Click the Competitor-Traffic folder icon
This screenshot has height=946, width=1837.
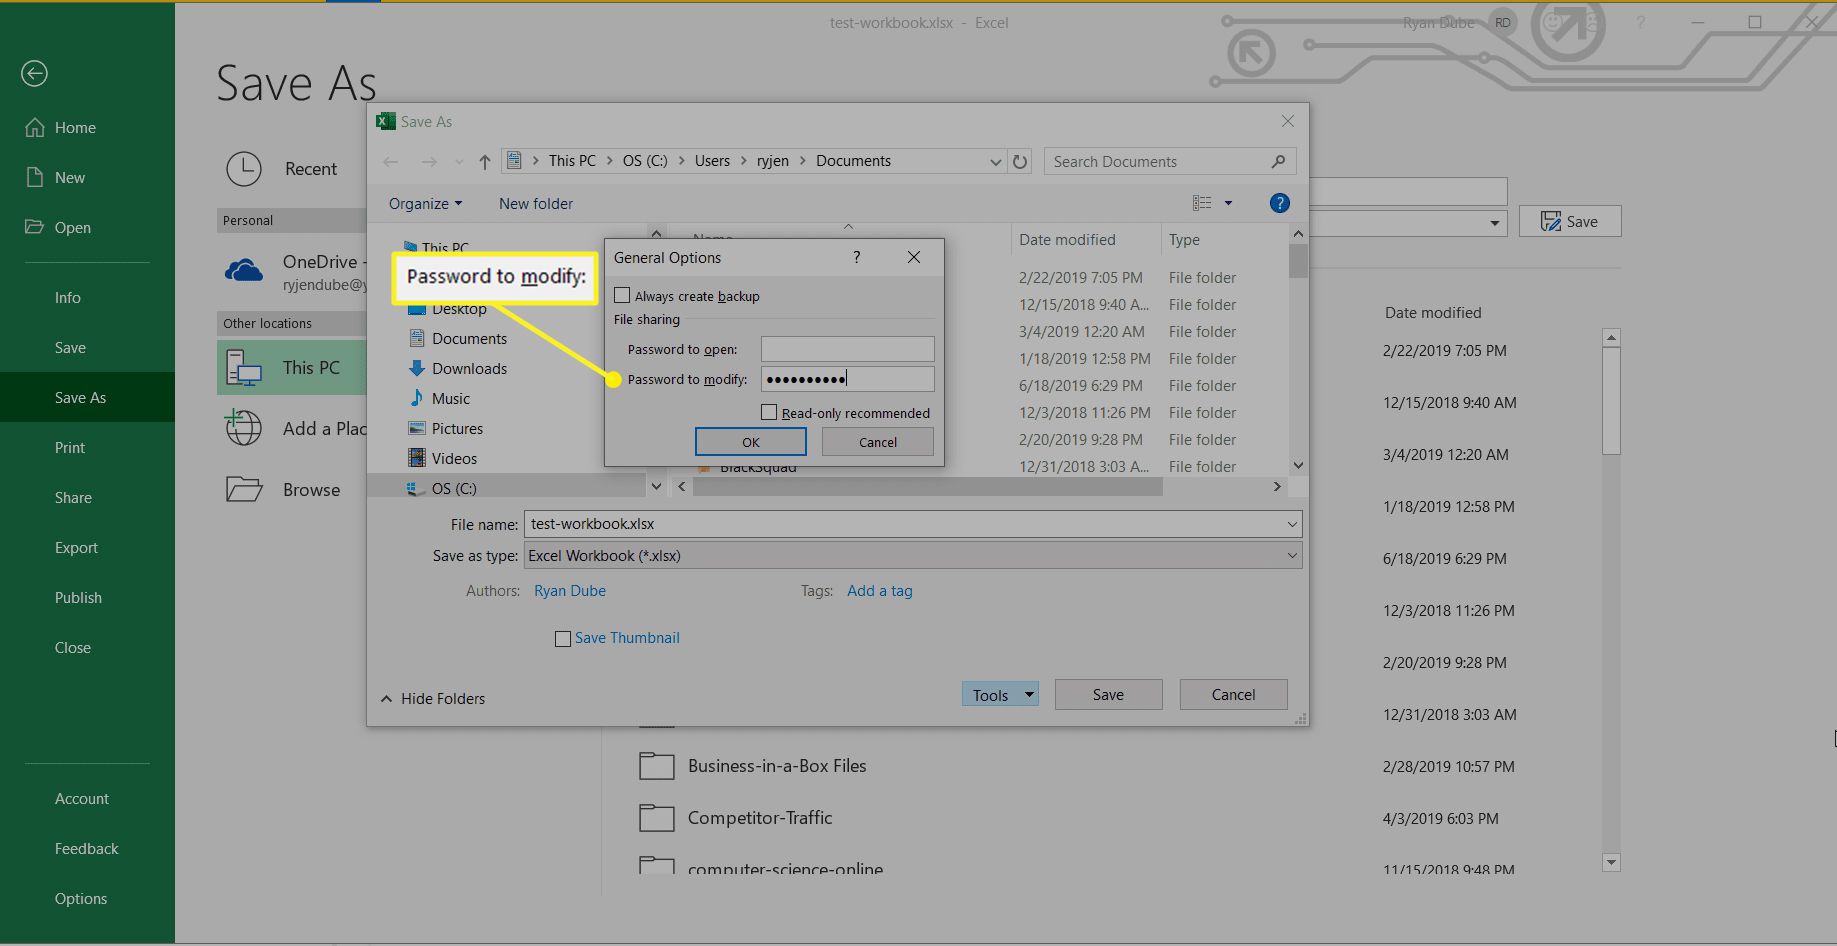[656, 818]
